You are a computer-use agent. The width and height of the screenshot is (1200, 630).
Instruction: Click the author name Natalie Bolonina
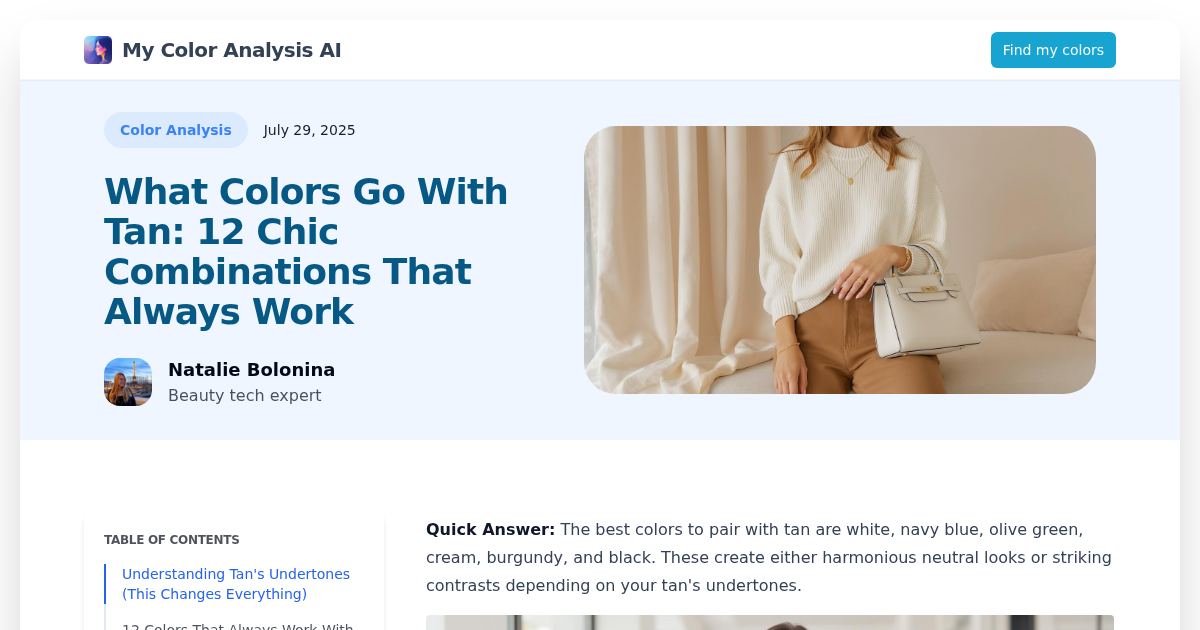[x=251, y=370]
